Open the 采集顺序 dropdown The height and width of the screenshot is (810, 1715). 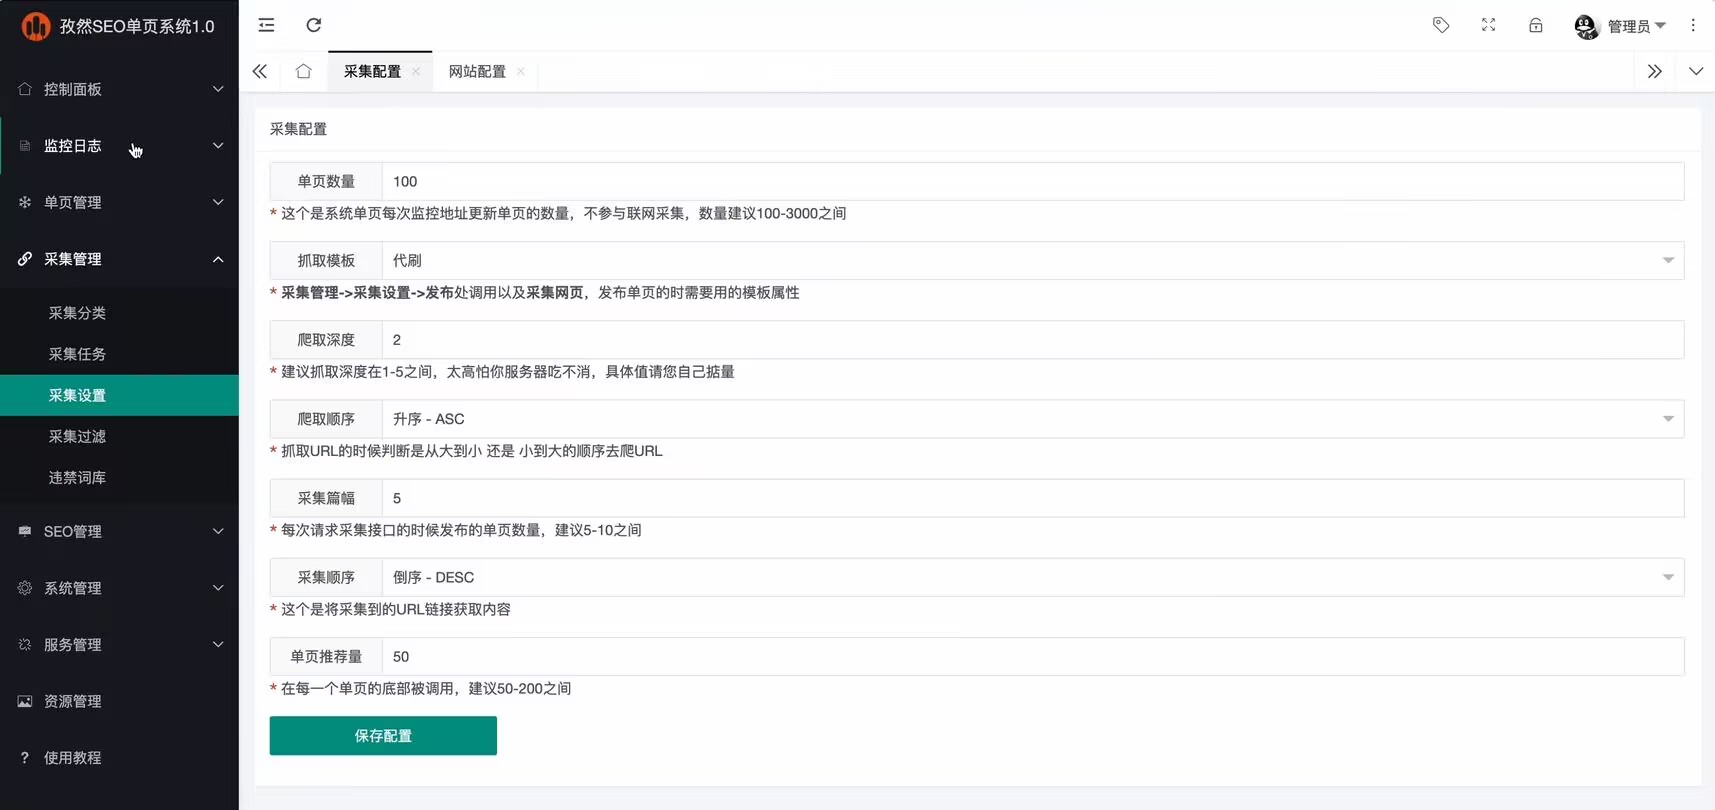coord(1033,577)
